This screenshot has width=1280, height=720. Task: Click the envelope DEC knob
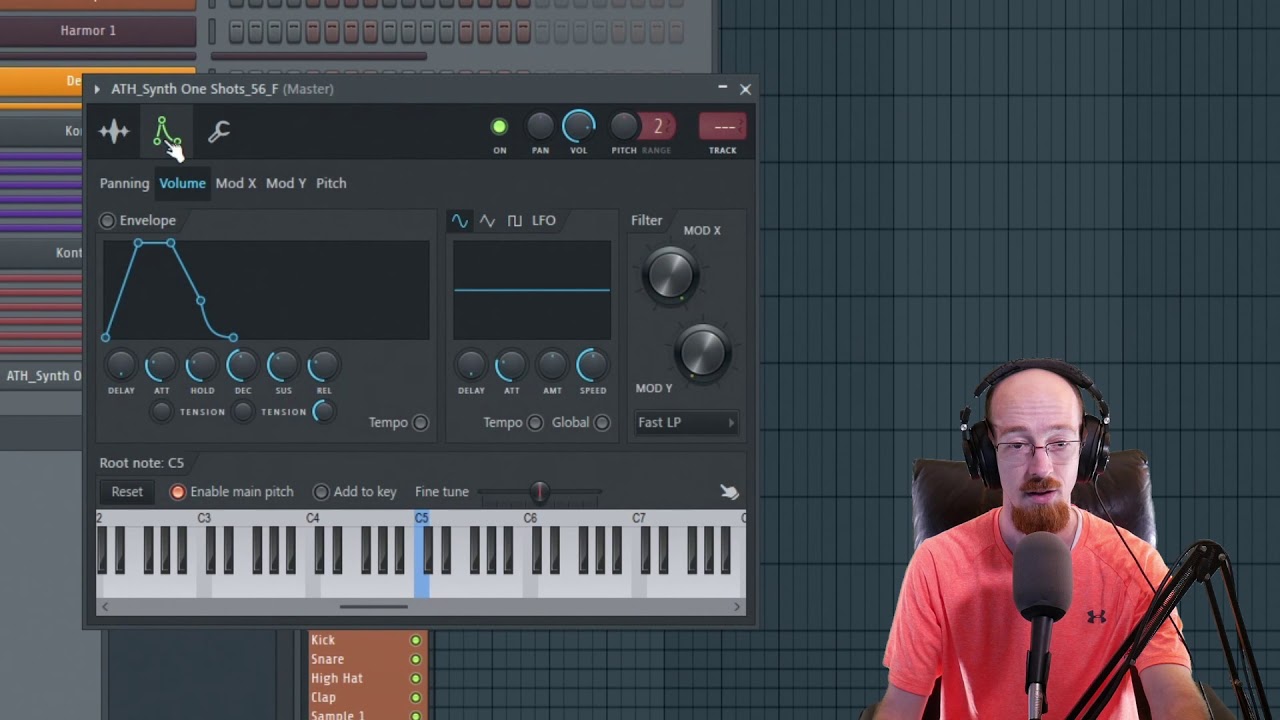pyautogui.click(x=243, y=366)
